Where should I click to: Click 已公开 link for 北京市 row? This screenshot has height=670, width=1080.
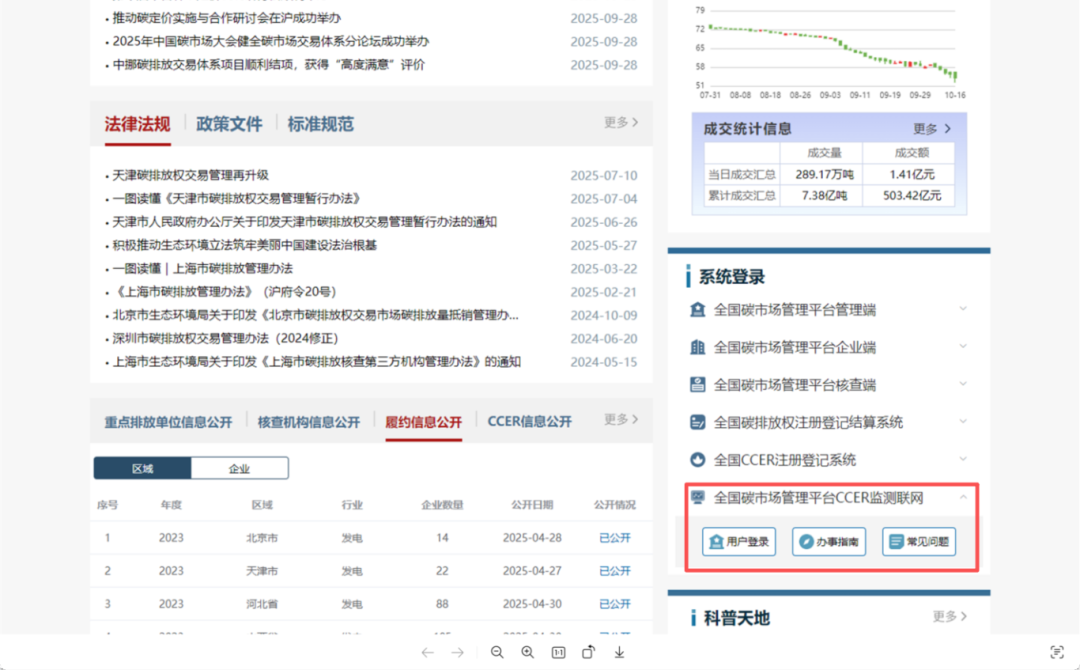click(x=615, y=538)
